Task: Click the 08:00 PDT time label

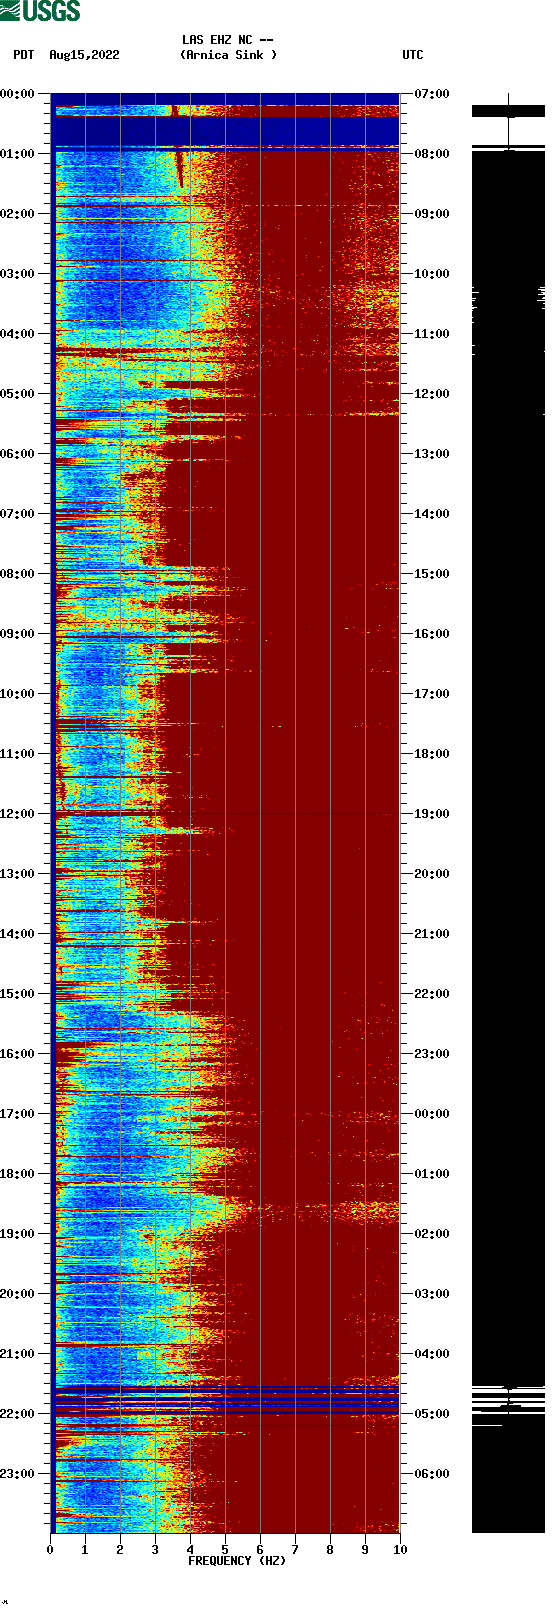Action: pyautogui.click(x=17, y=574)
